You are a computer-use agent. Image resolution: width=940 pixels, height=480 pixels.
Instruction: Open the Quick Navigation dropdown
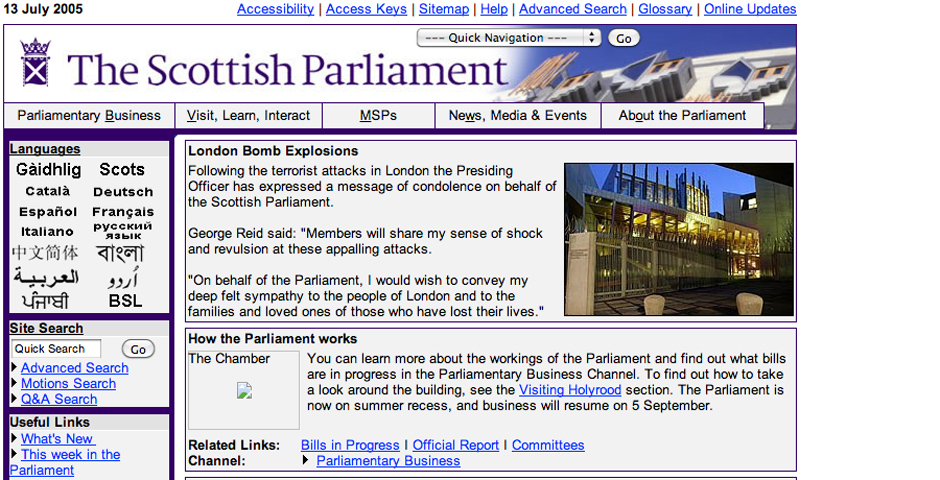pos(508,38)
